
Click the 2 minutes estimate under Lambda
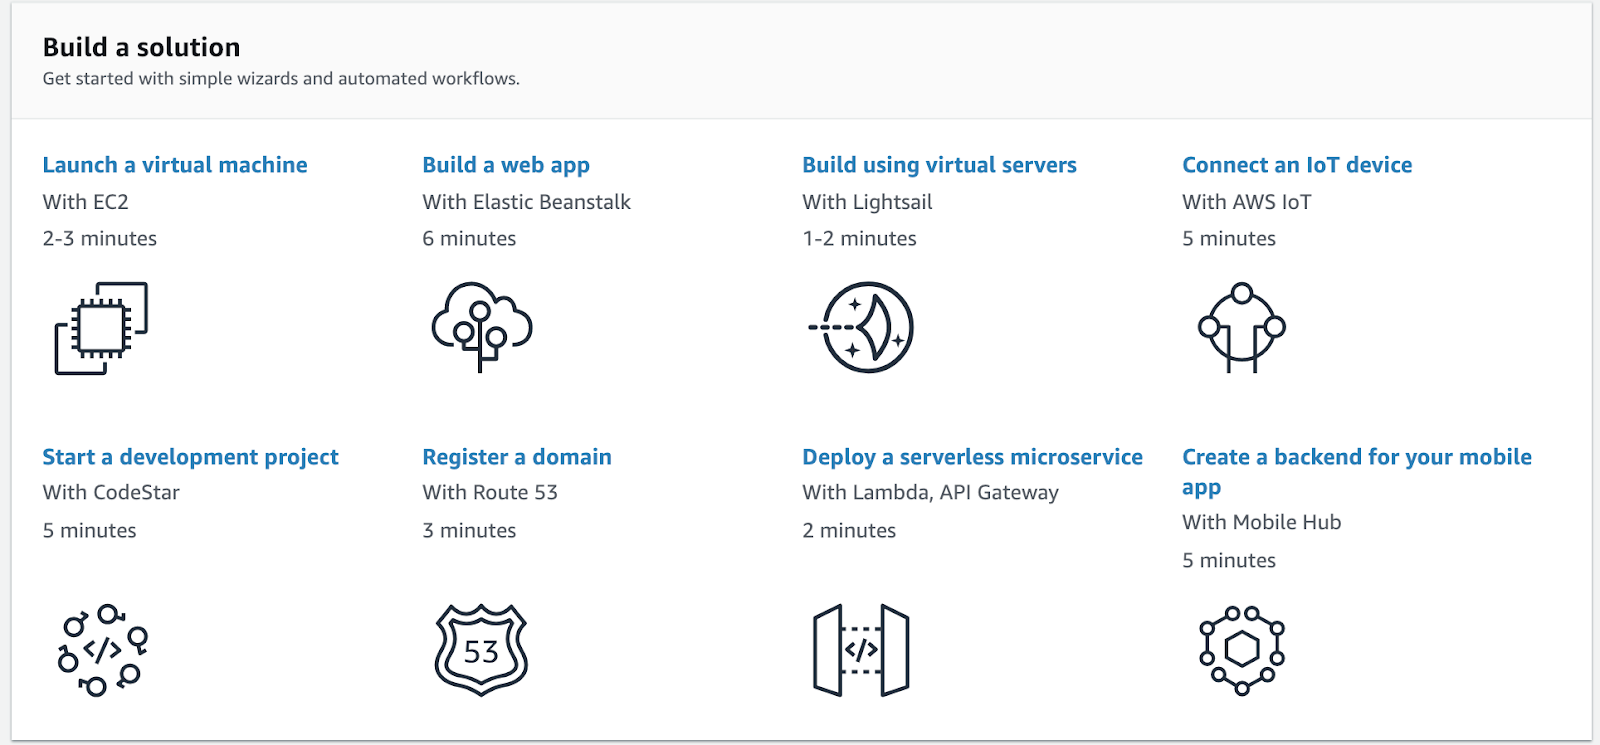pos(849,531)
